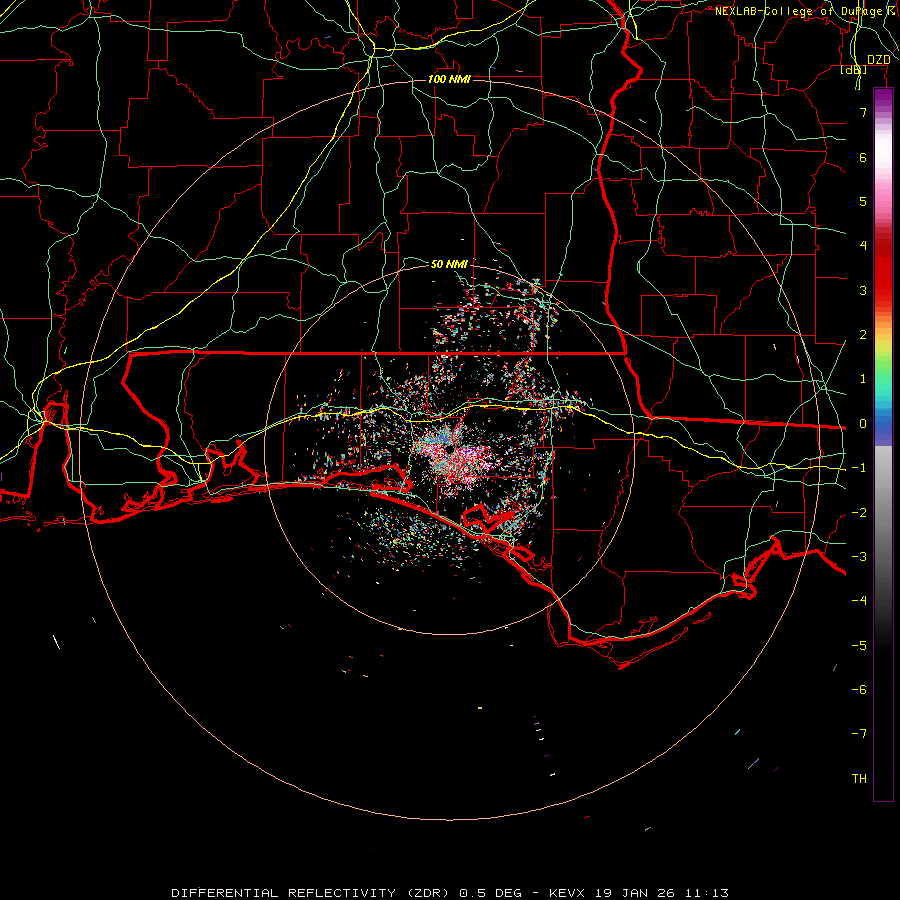The height and width of the screenshot is (900, 900).
Task: Click the 19 JAN 26 date text
Action: tap(634, 893)
